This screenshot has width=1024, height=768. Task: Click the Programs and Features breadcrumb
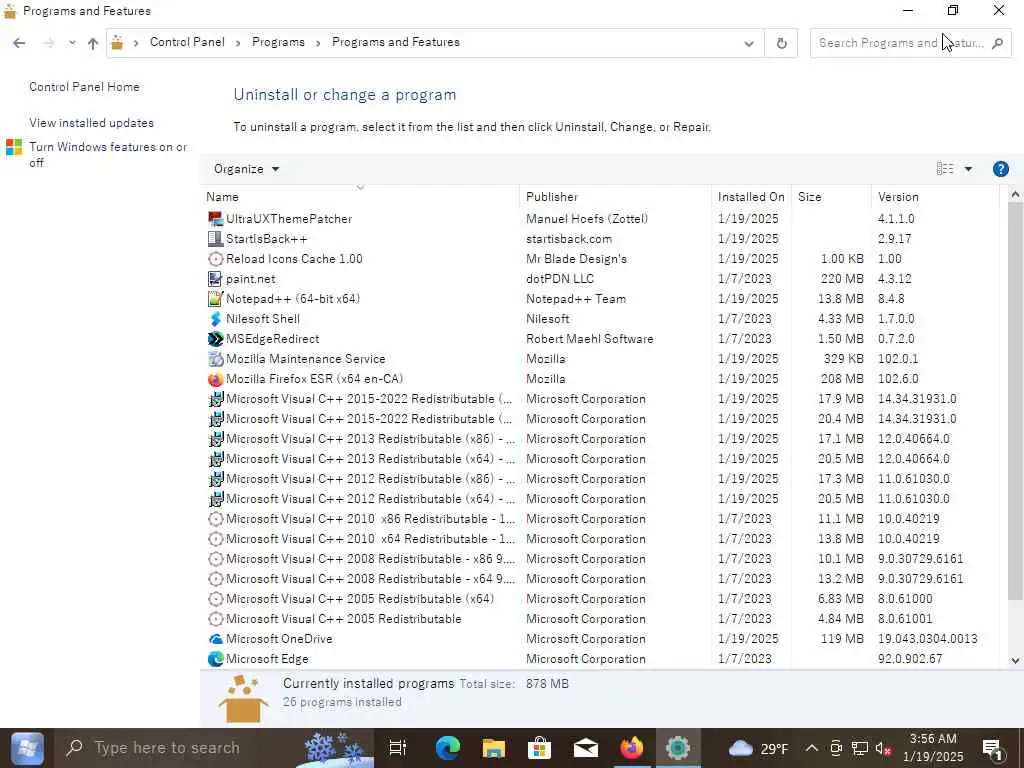point(396,42)
